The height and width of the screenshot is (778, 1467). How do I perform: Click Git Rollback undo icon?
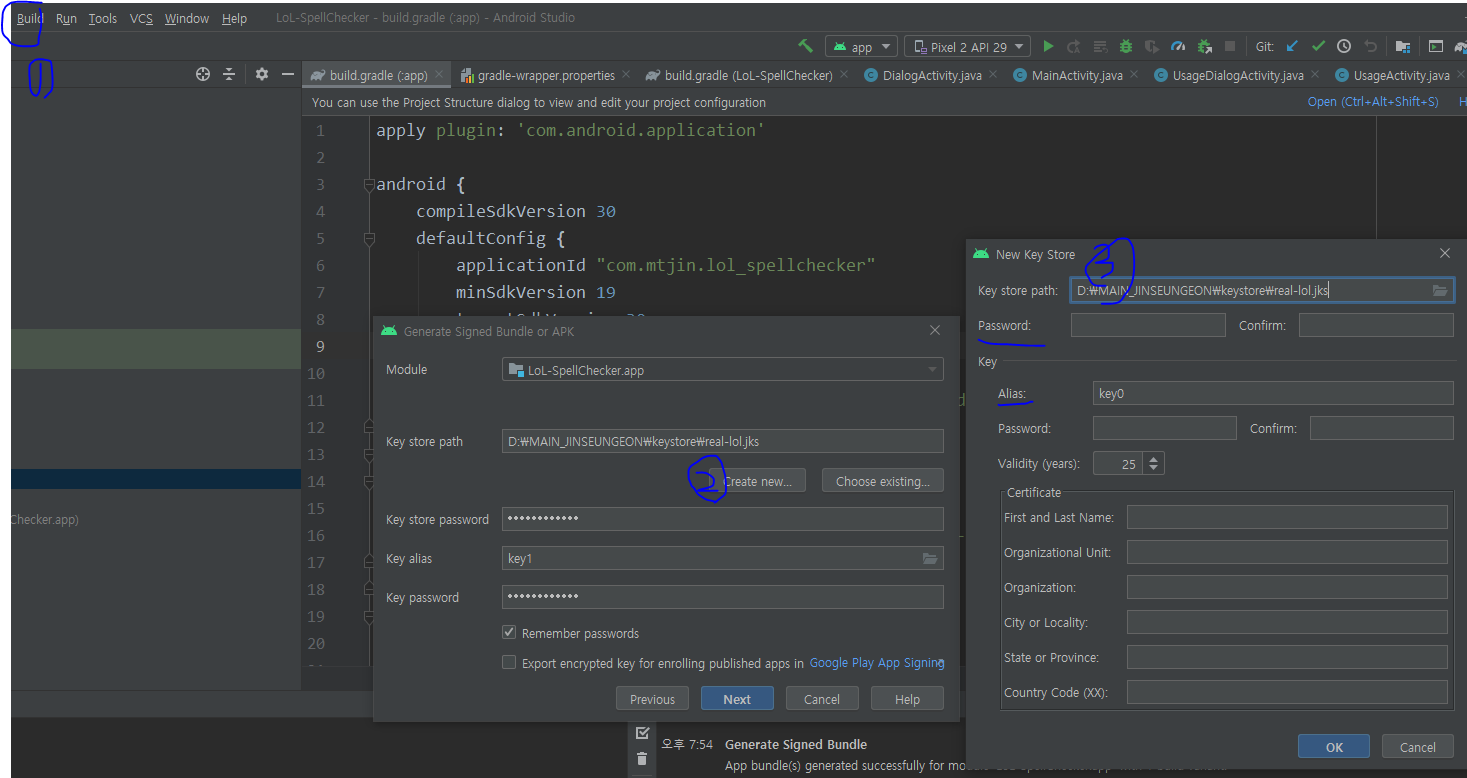(1370, 46)
